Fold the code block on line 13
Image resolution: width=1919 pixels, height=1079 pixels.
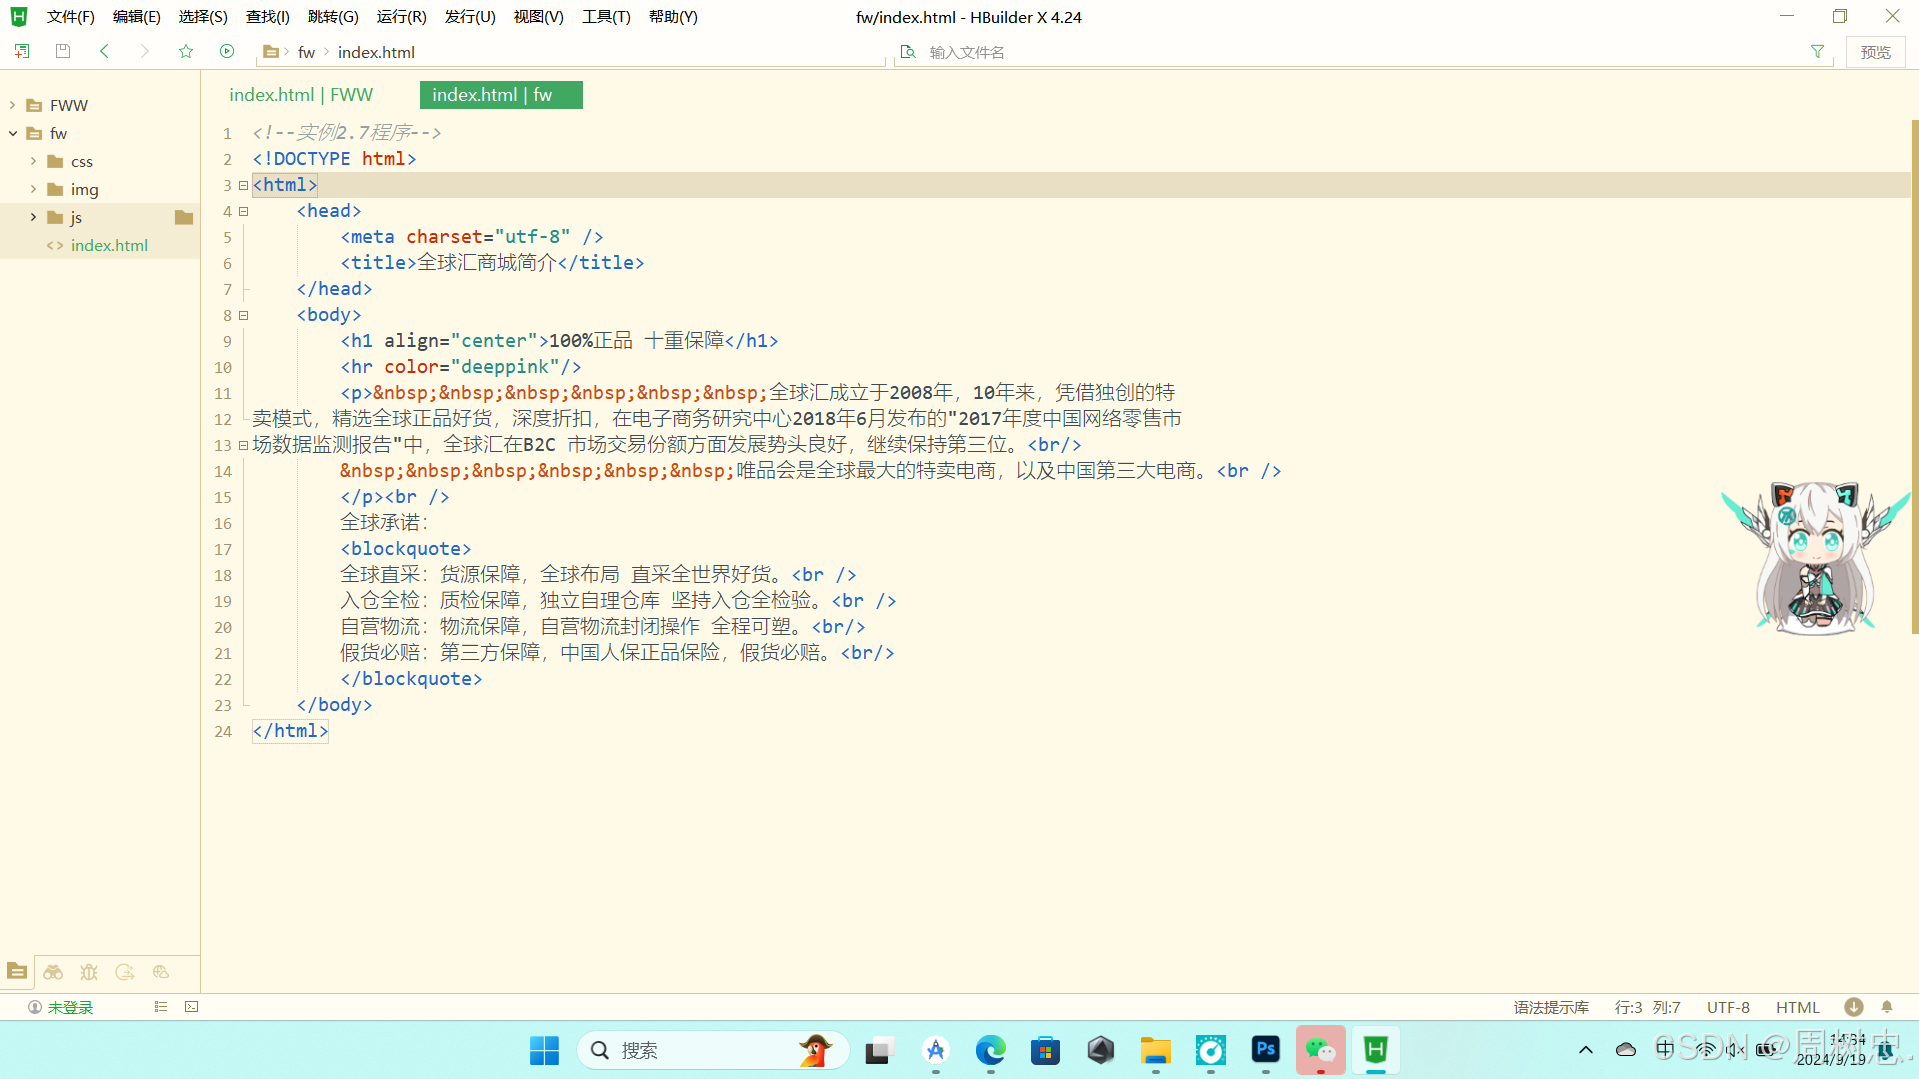243,445
